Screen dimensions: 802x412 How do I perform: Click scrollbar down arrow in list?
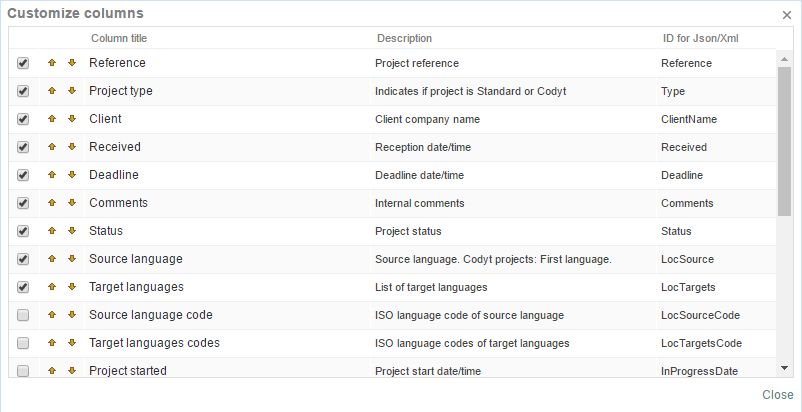[x=784, y=369]
